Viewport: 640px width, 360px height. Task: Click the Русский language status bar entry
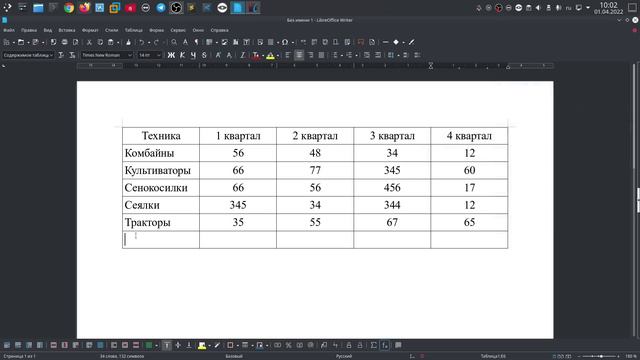pos(344,356)
